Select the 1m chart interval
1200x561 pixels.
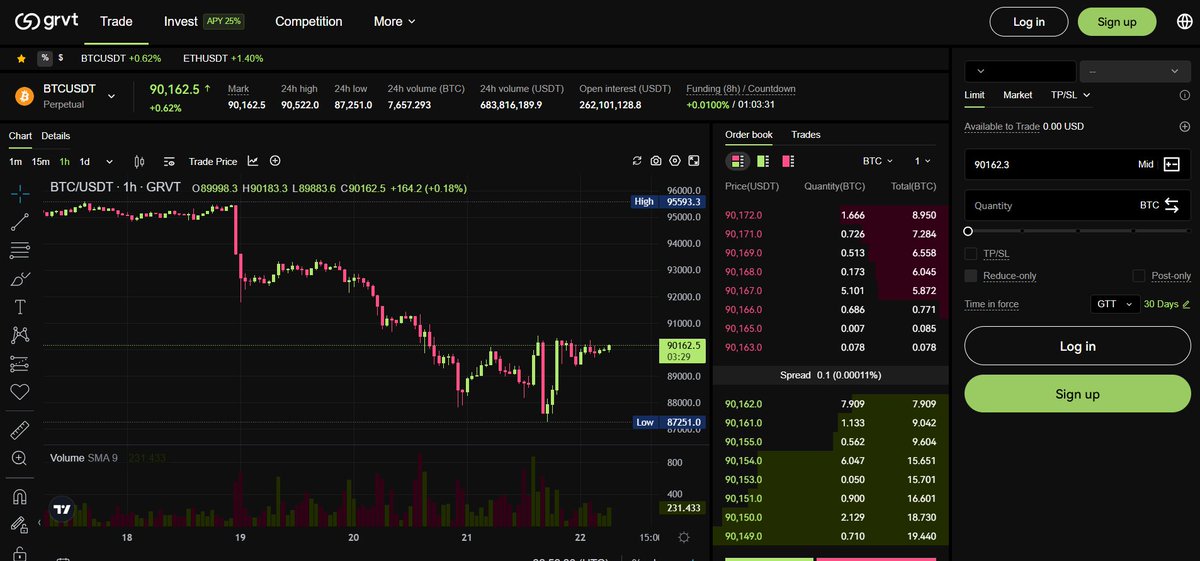(16, 161)
